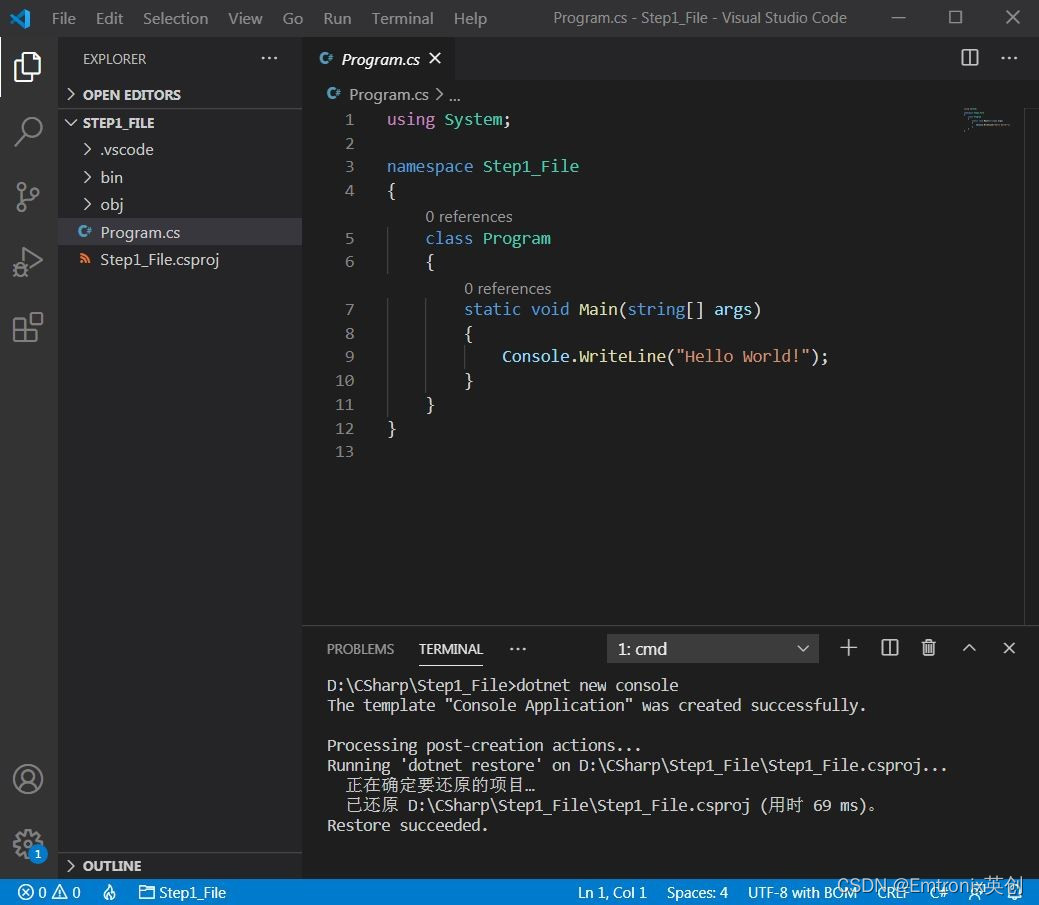Open the File menu
Viewport: 1039px width, 905px height.
pos(64,18)
